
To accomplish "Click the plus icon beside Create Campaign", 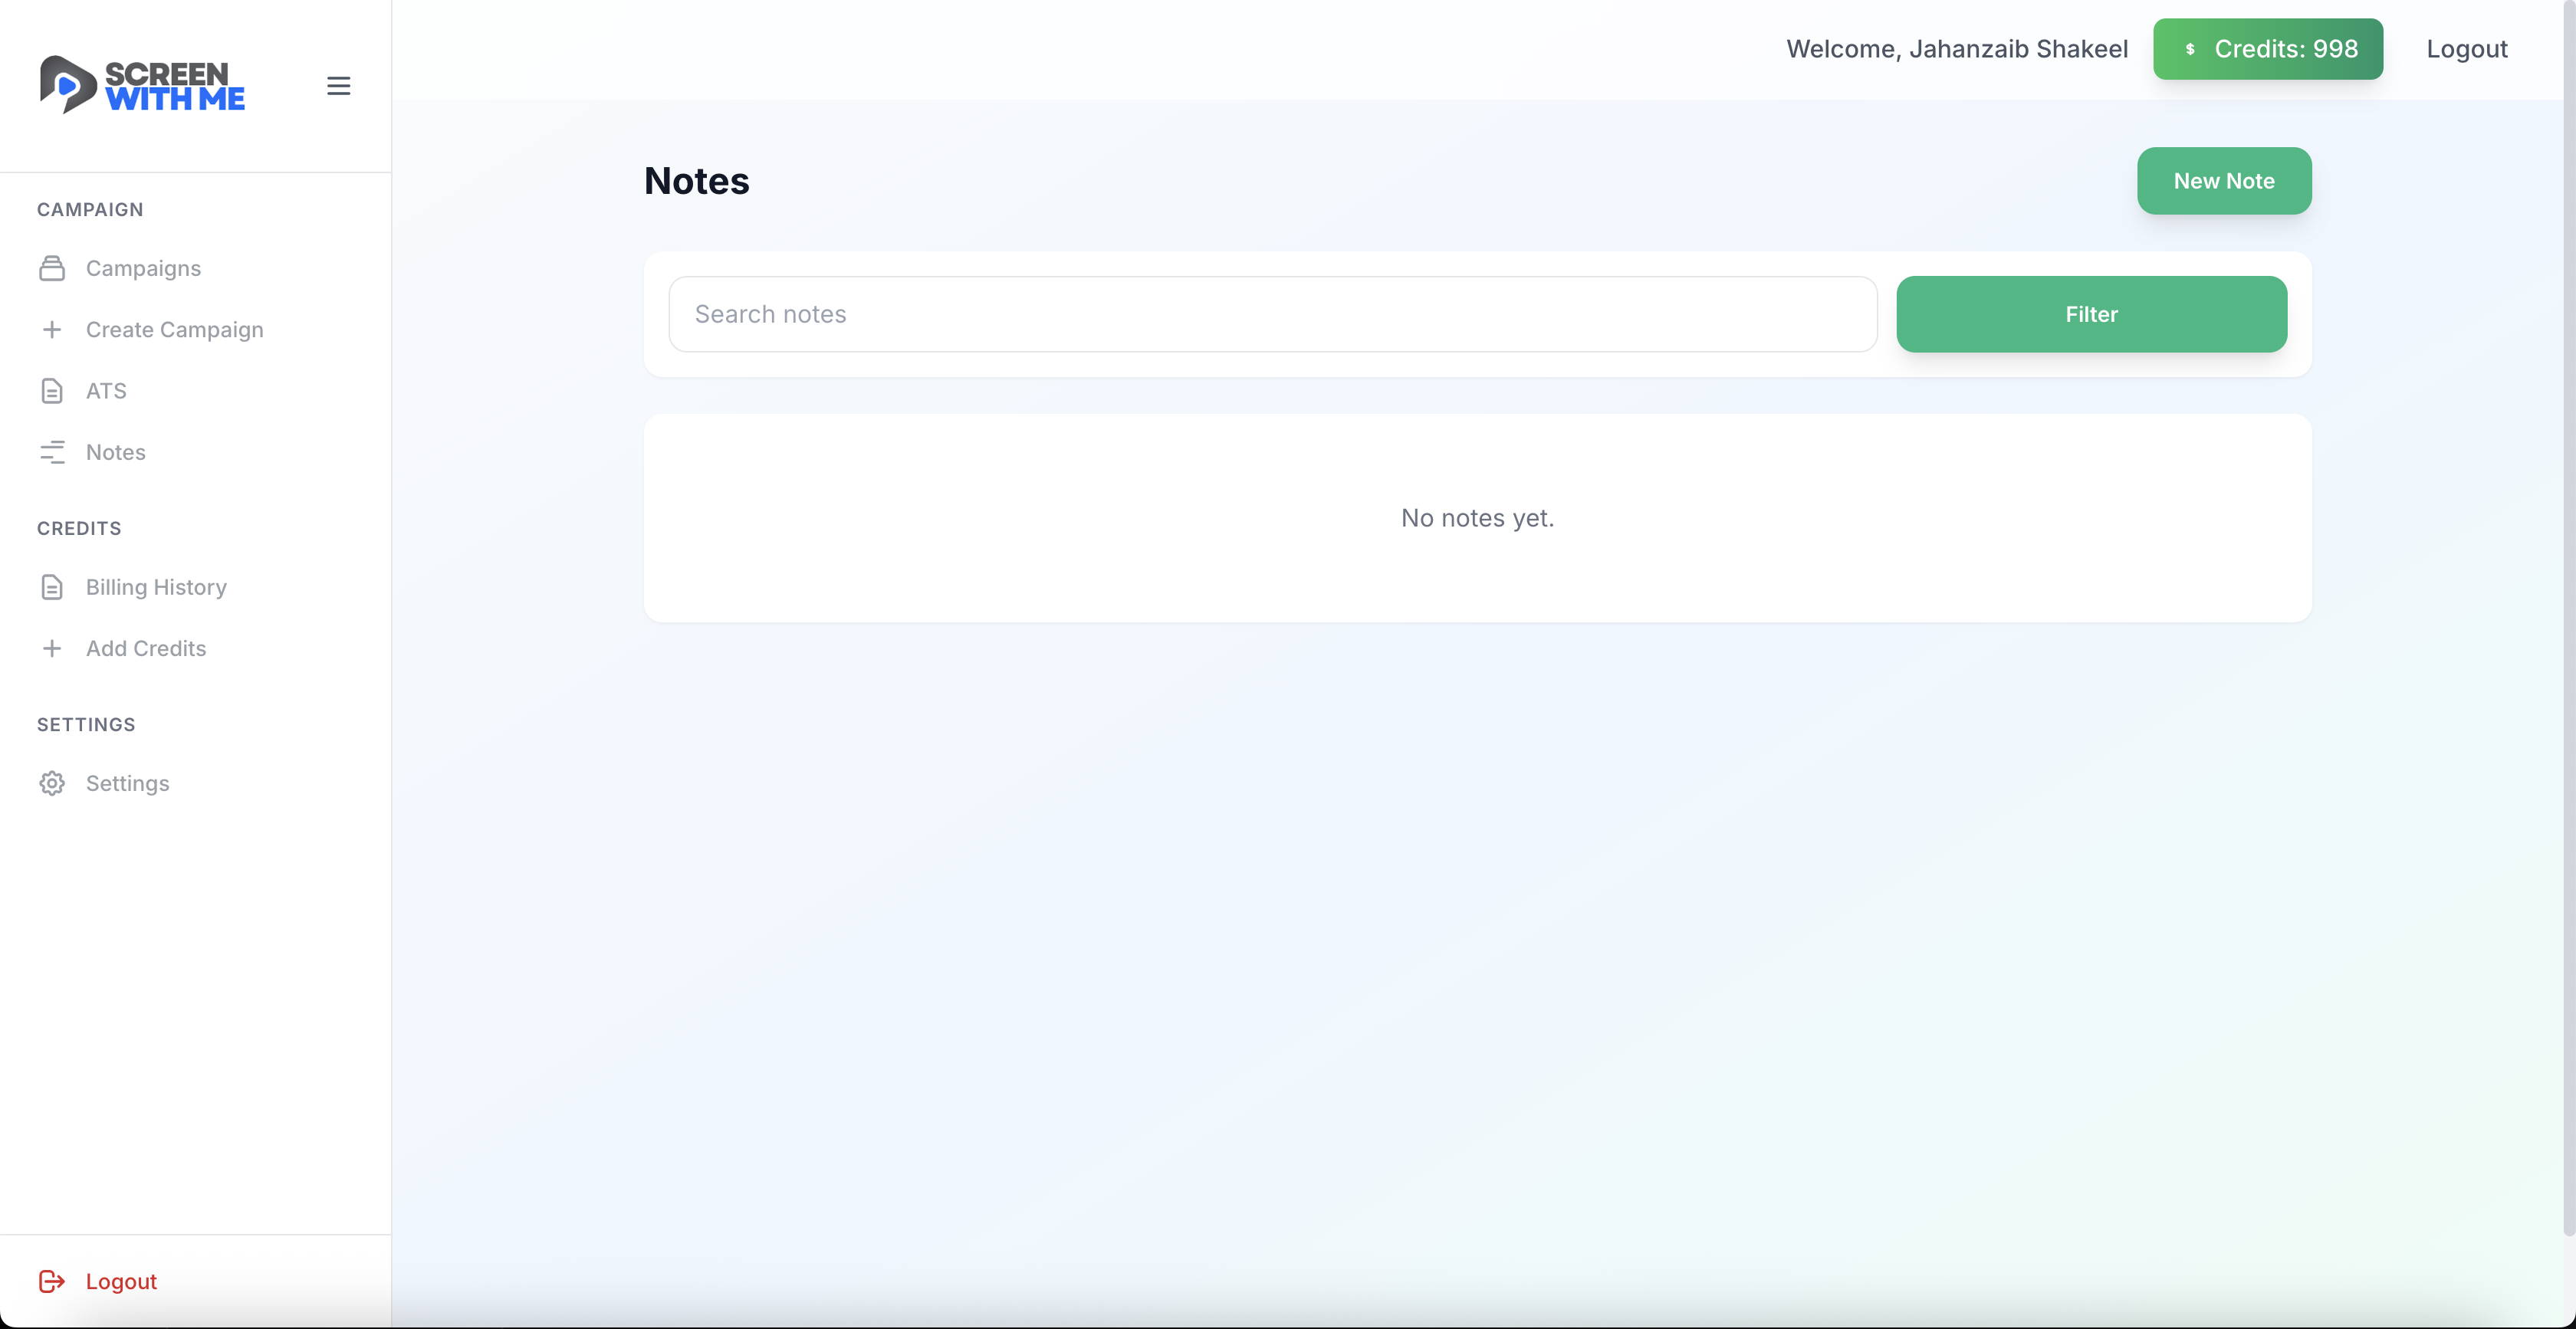I will [52, 330].
